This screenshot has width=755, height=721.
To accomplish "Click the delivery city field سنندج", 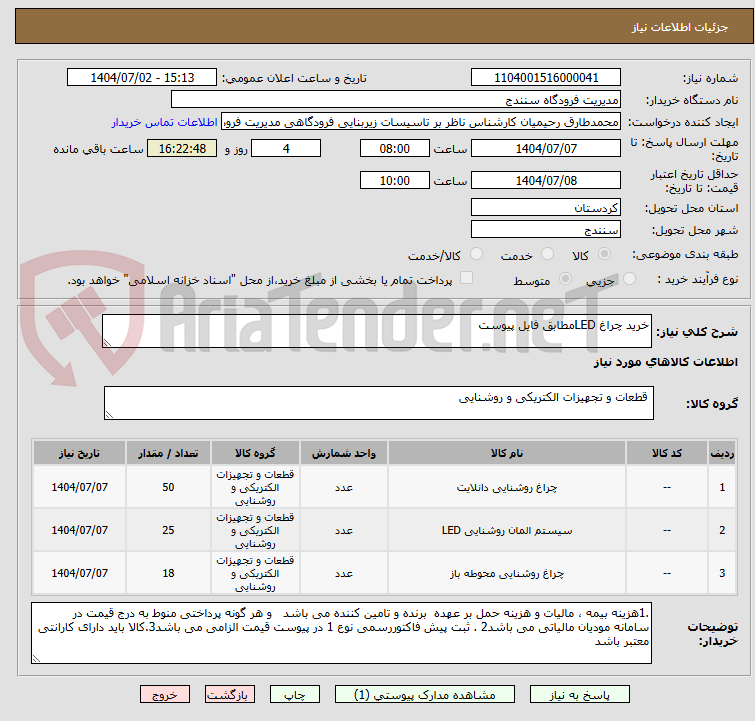I will 546,230.
